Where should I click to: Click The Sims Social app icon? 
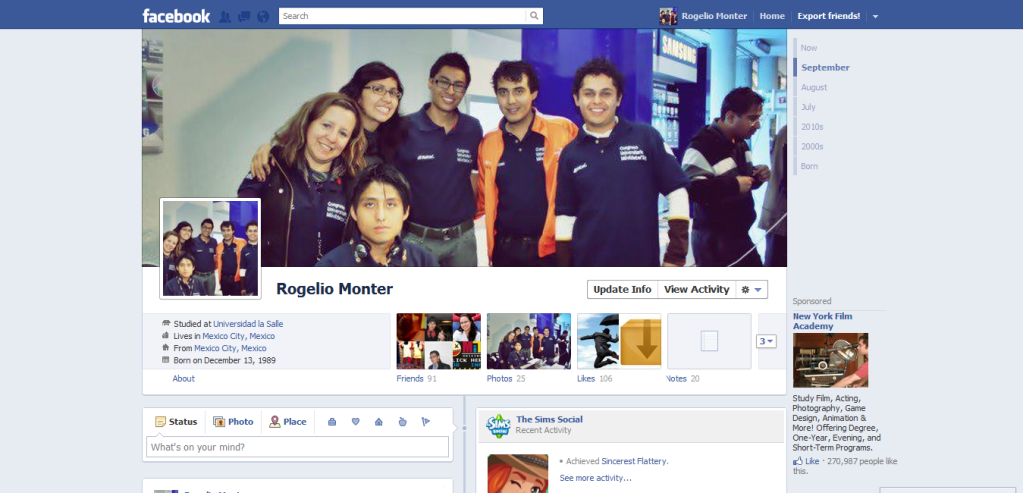coord(498,427)
